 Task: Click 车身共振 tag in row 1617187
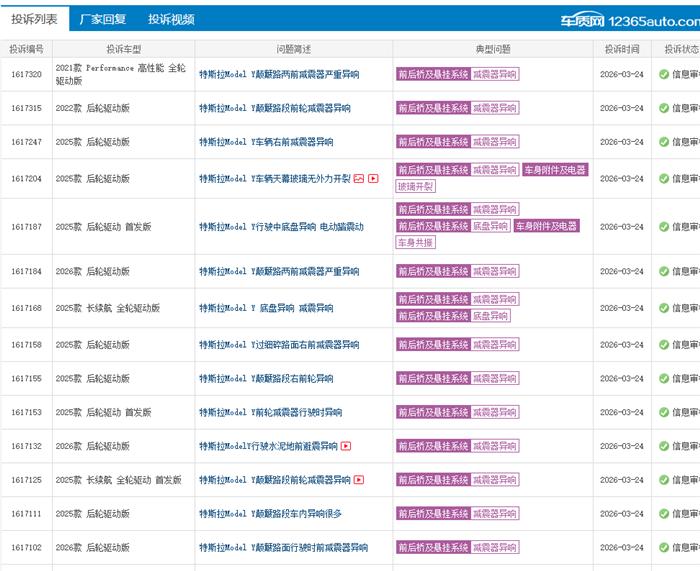[x=416, y=243]
